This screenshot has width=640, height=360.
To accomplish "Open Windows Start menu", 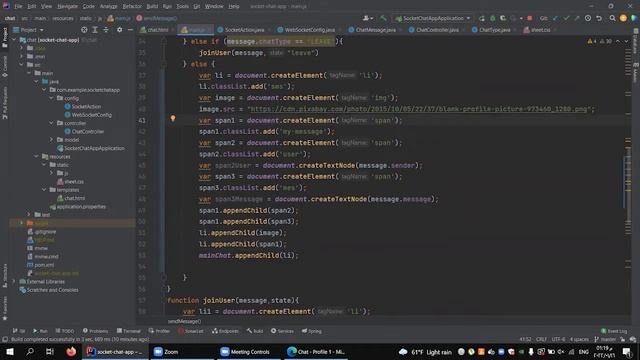I will (10, 351).
